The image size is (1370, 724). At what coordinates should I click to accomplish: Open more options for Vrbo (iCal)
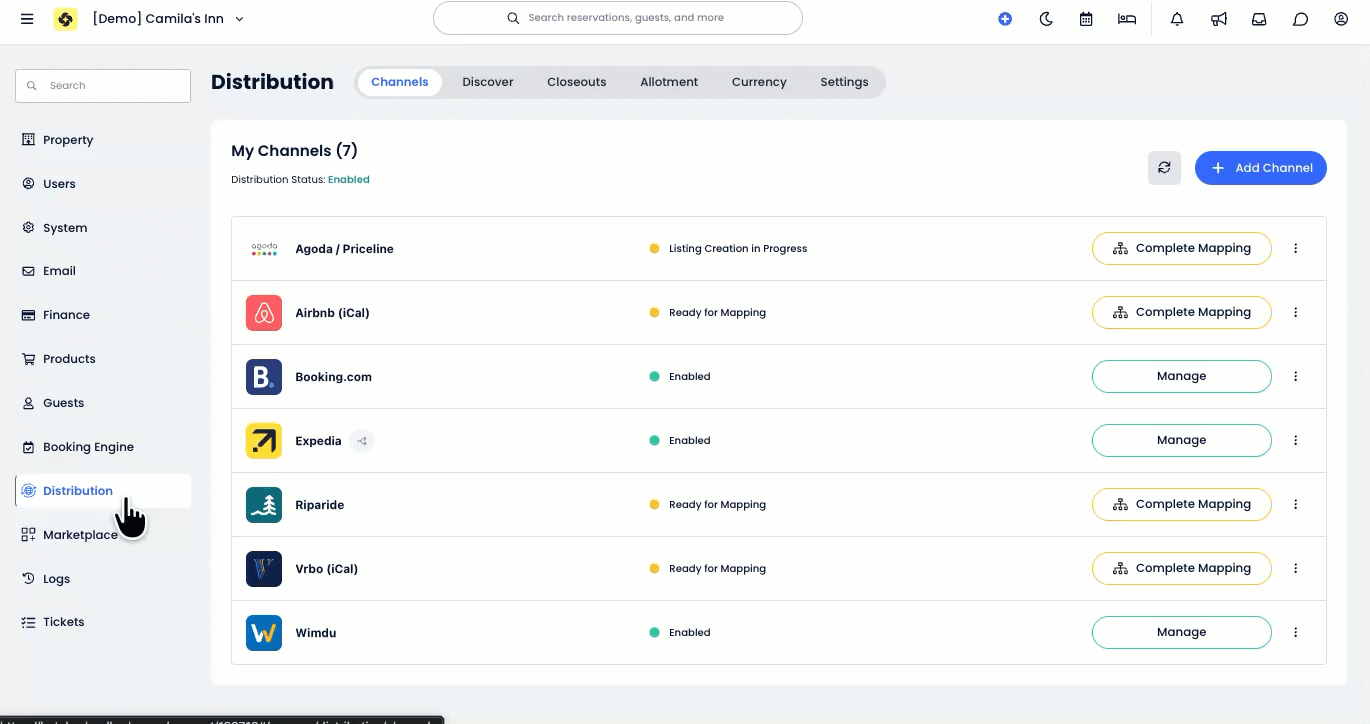(x=1296, y=568)
